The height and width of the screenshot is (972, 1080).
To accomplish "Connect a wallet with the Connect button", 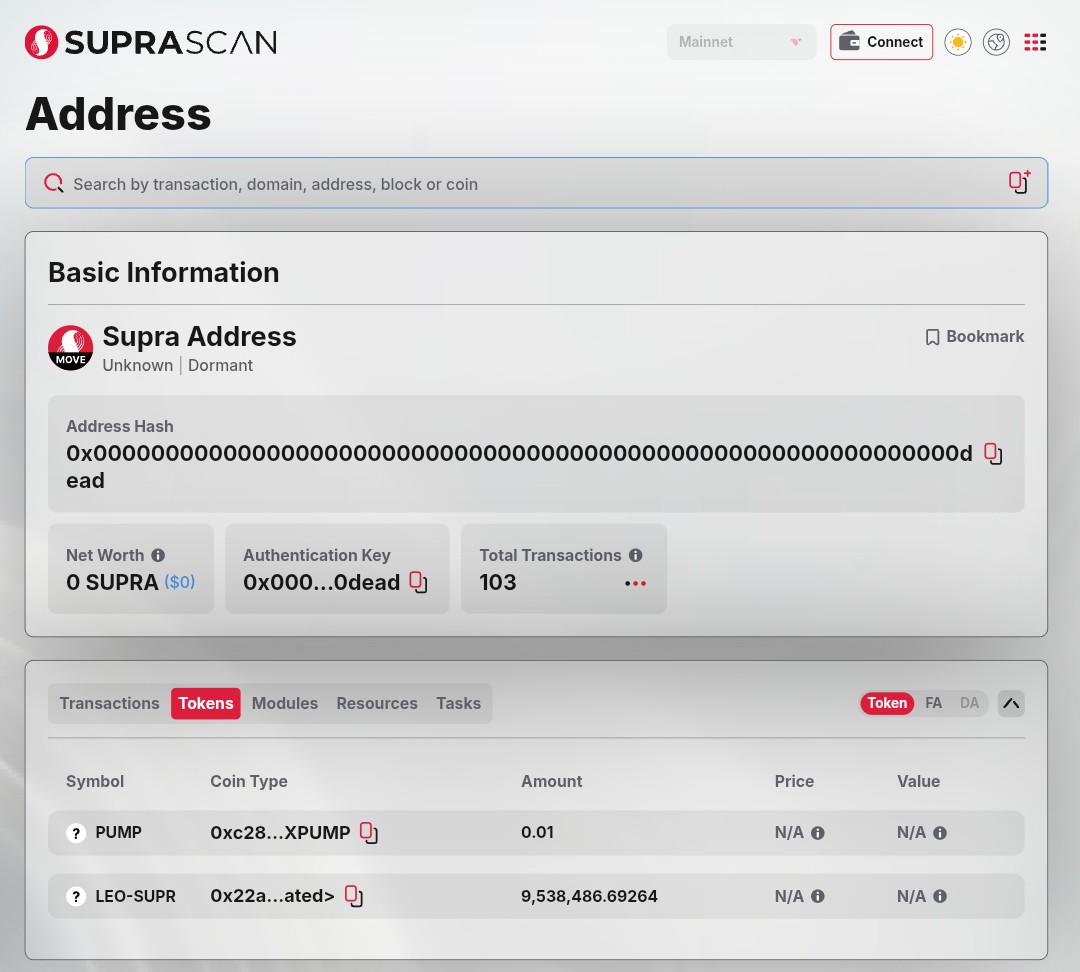I will (x=881, y=42).
